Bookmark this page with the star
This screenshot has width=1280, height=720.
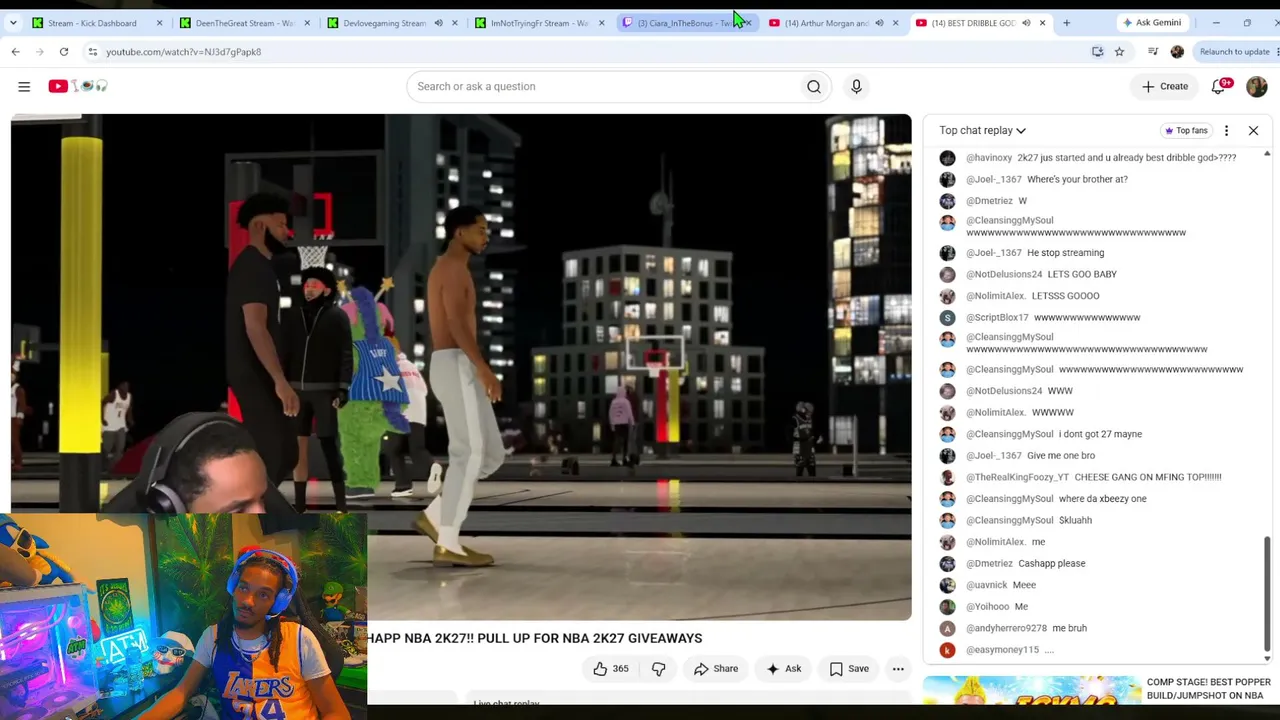[x=1119, y=52]
